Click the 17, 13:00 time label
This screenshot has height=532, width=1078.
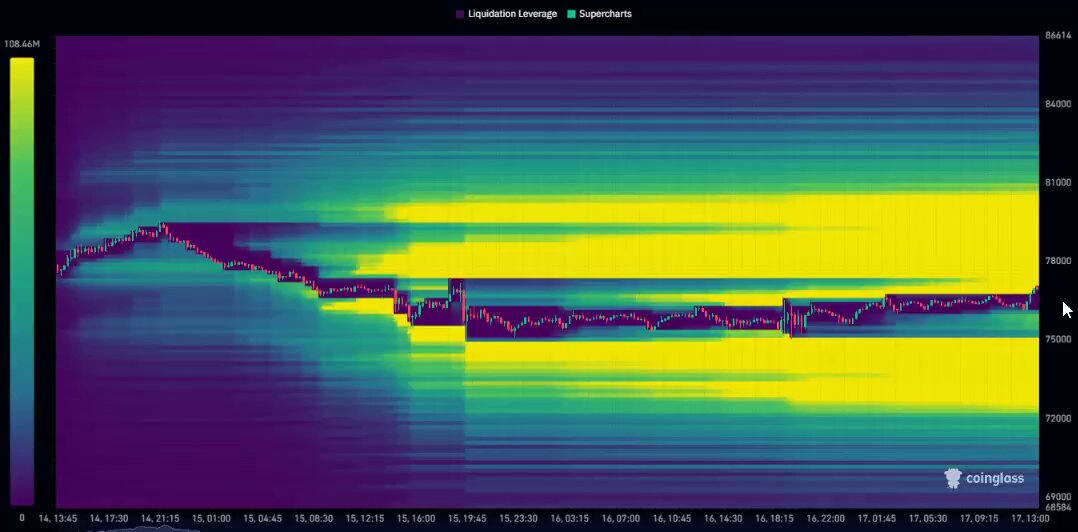tap(1030, 518)
